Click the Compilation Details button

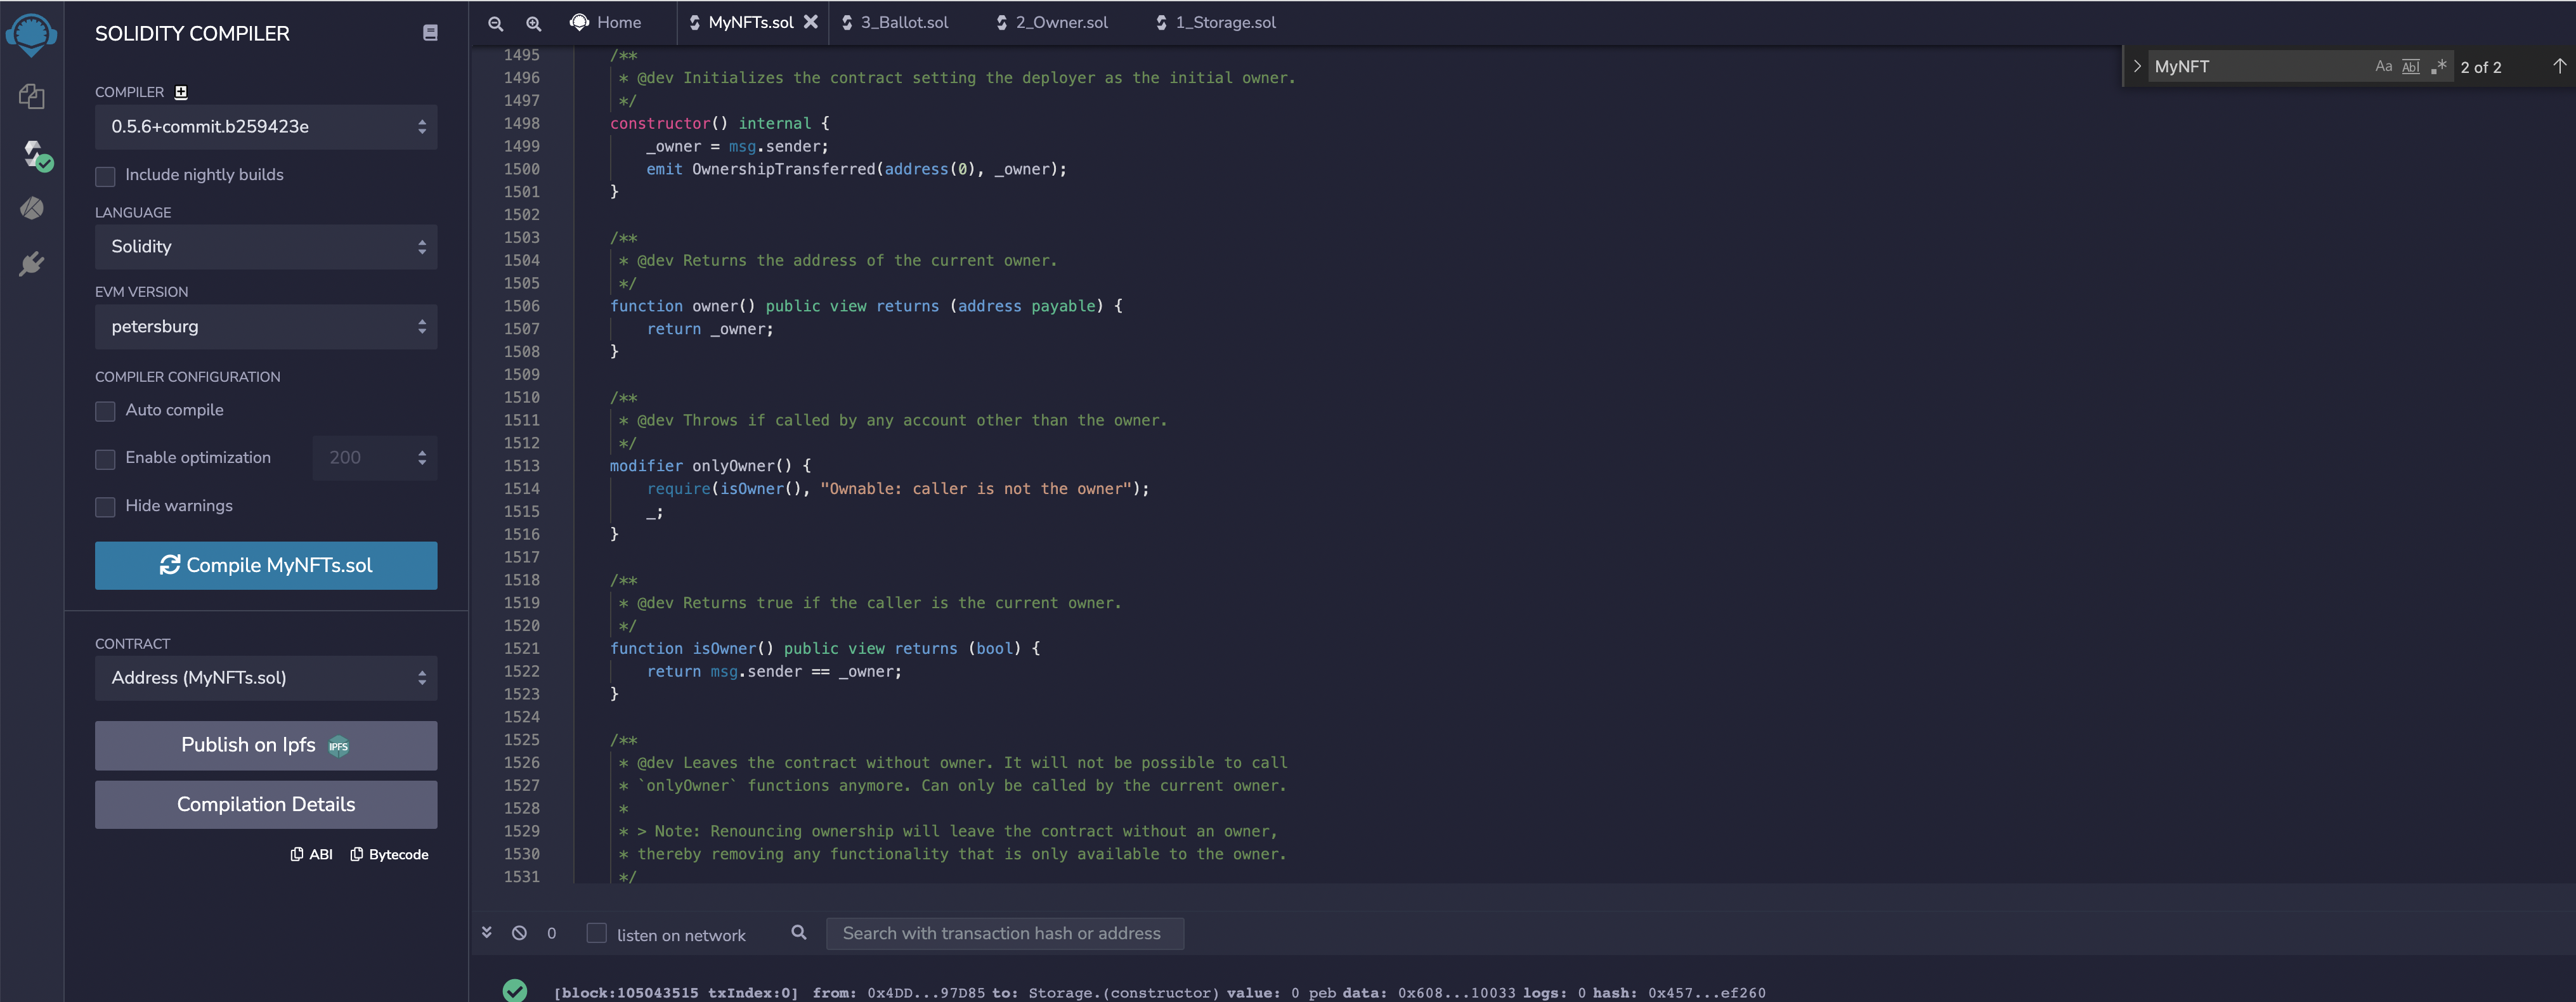click(266, 805)
